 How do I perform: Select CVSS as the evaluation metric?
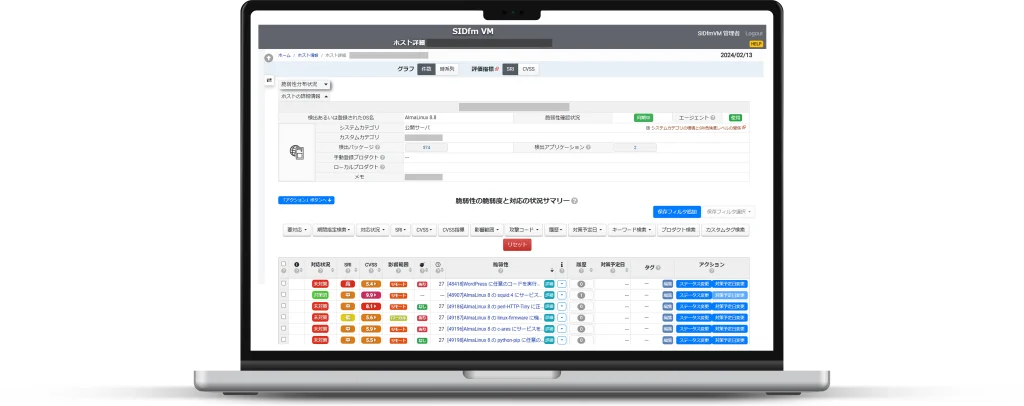[529, 69]
